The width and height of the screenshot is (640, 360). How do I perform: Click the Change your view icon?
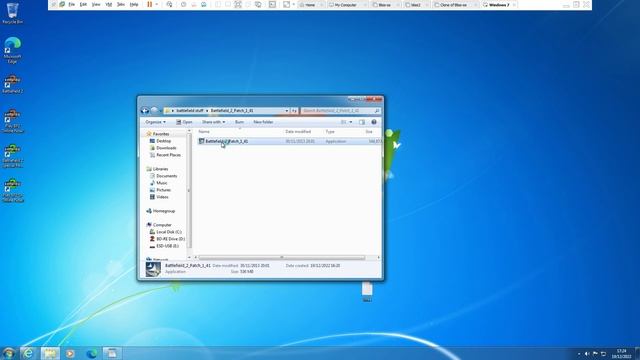click(x=343, y=122)
